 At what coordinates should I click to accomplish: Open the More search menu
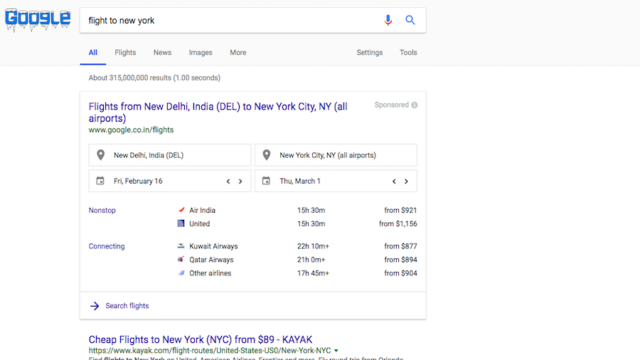pyautogui.click(x=238, y=53)
